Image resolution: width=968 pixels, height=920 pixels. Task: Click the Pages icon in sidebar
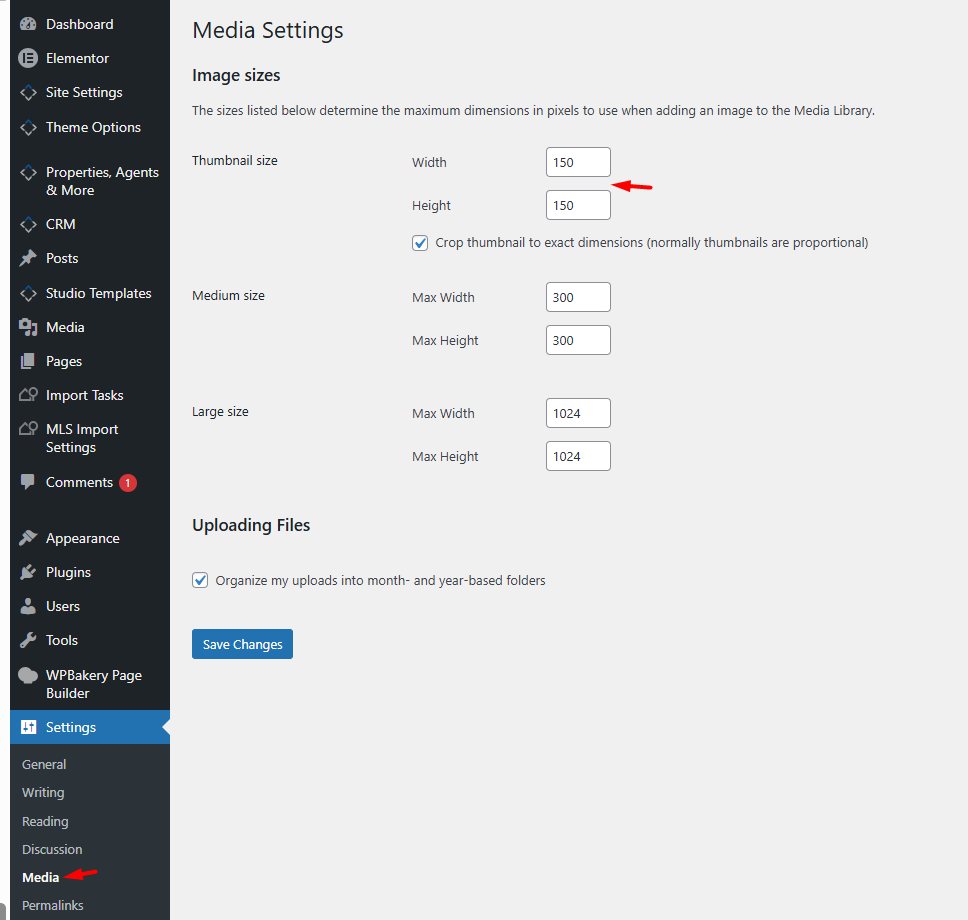click(x=28, y=361)
